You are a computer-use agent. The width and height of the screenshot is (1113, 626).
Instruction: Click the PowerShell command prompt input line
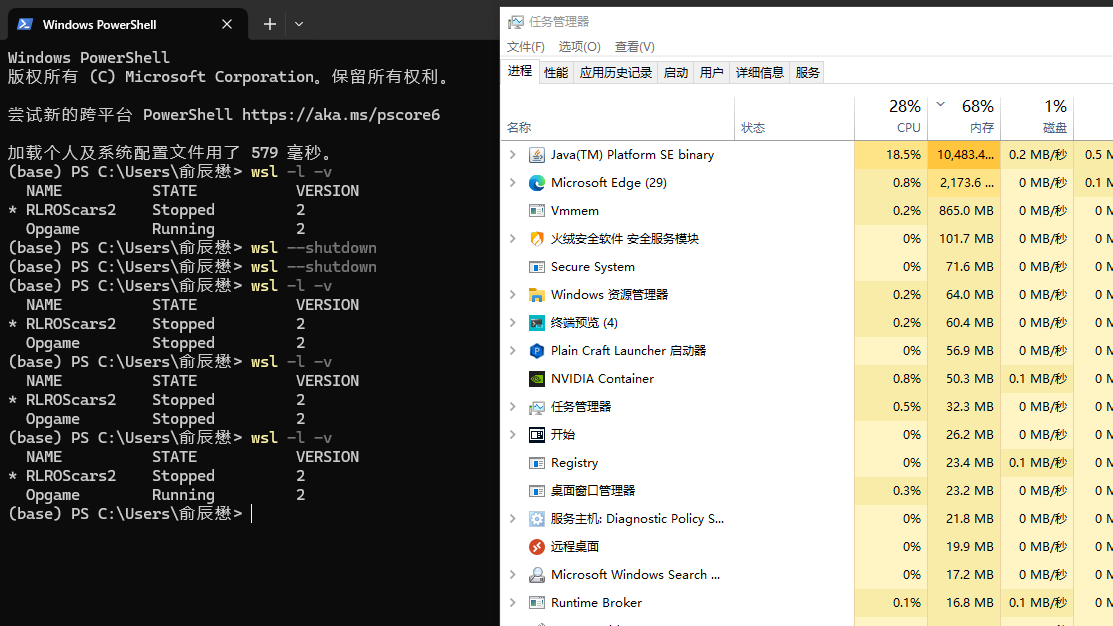253,514
